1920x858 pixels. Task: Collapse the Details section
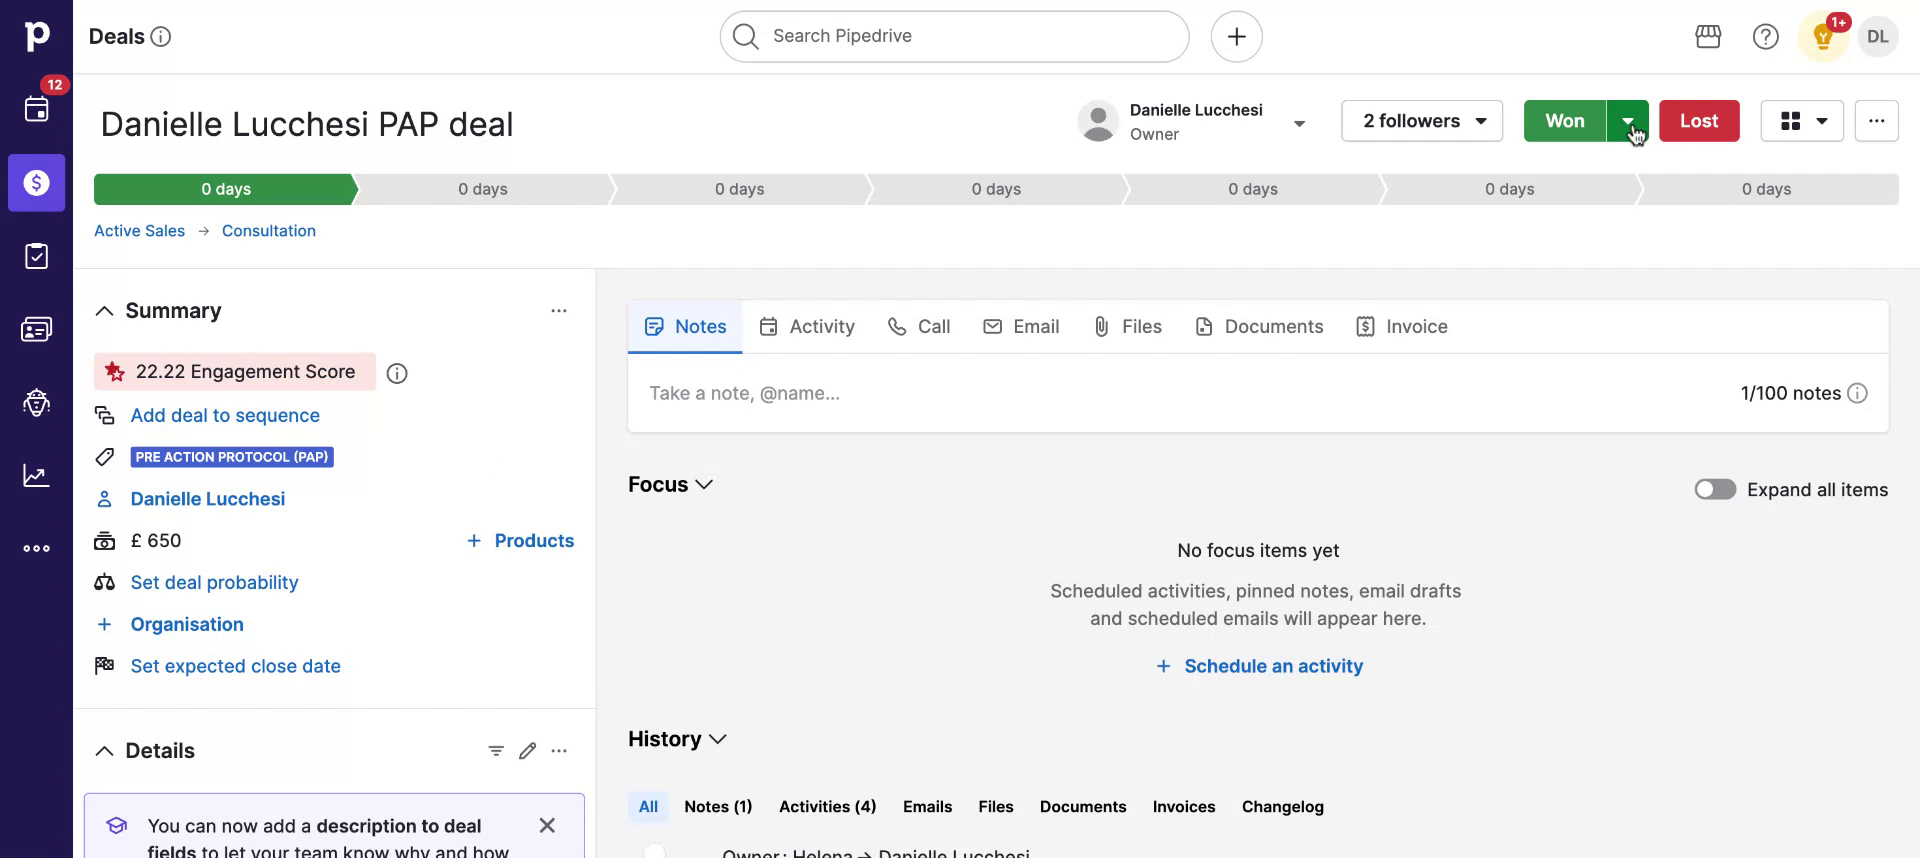[x=104, y=751]
